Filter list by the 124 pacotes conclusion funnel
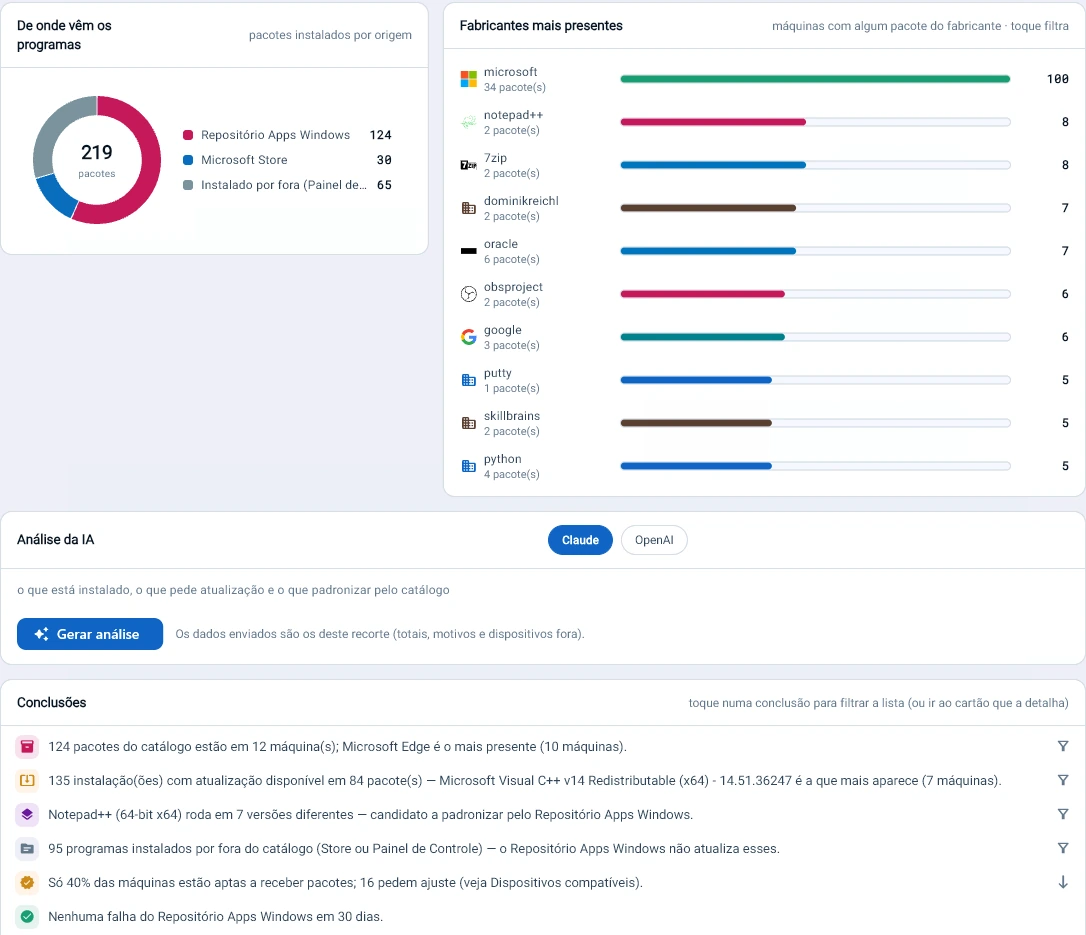The image size is (1086, 935). (1062, 746)
